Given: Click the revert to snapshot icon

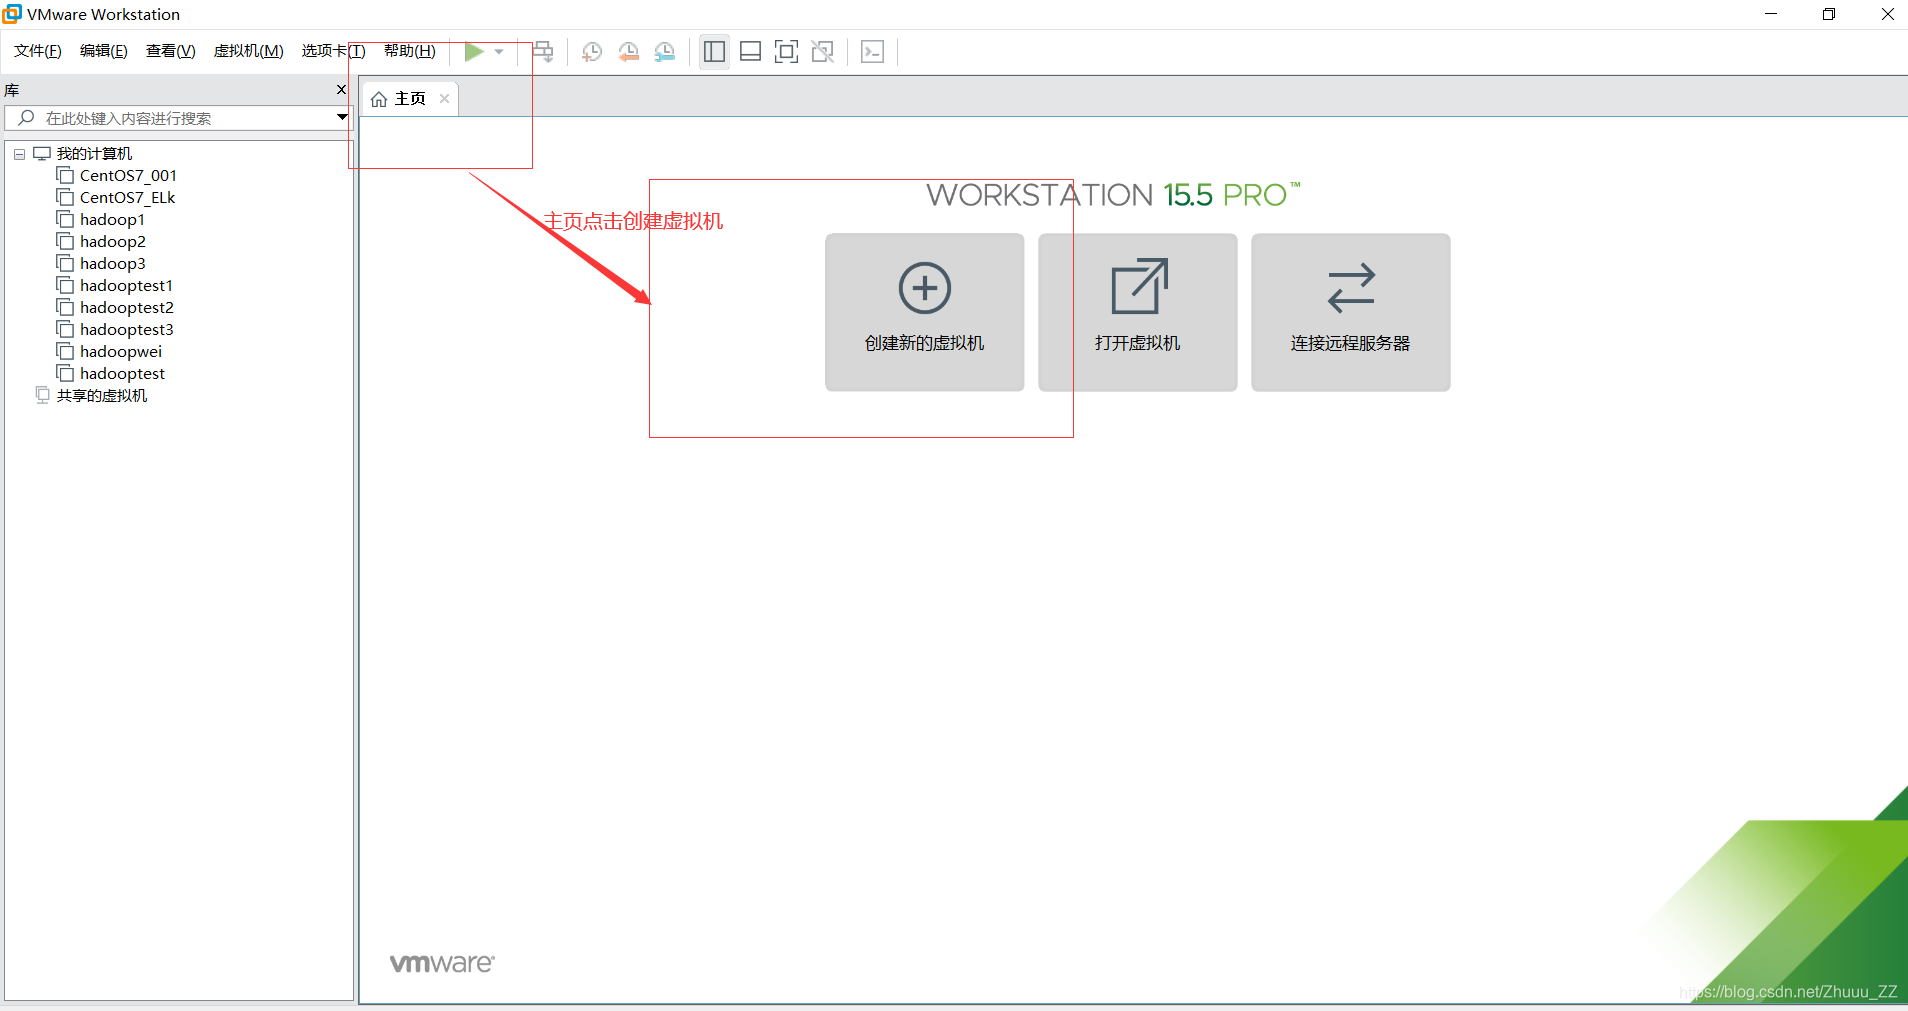Looking at the screenshot, I should [629, 52].
